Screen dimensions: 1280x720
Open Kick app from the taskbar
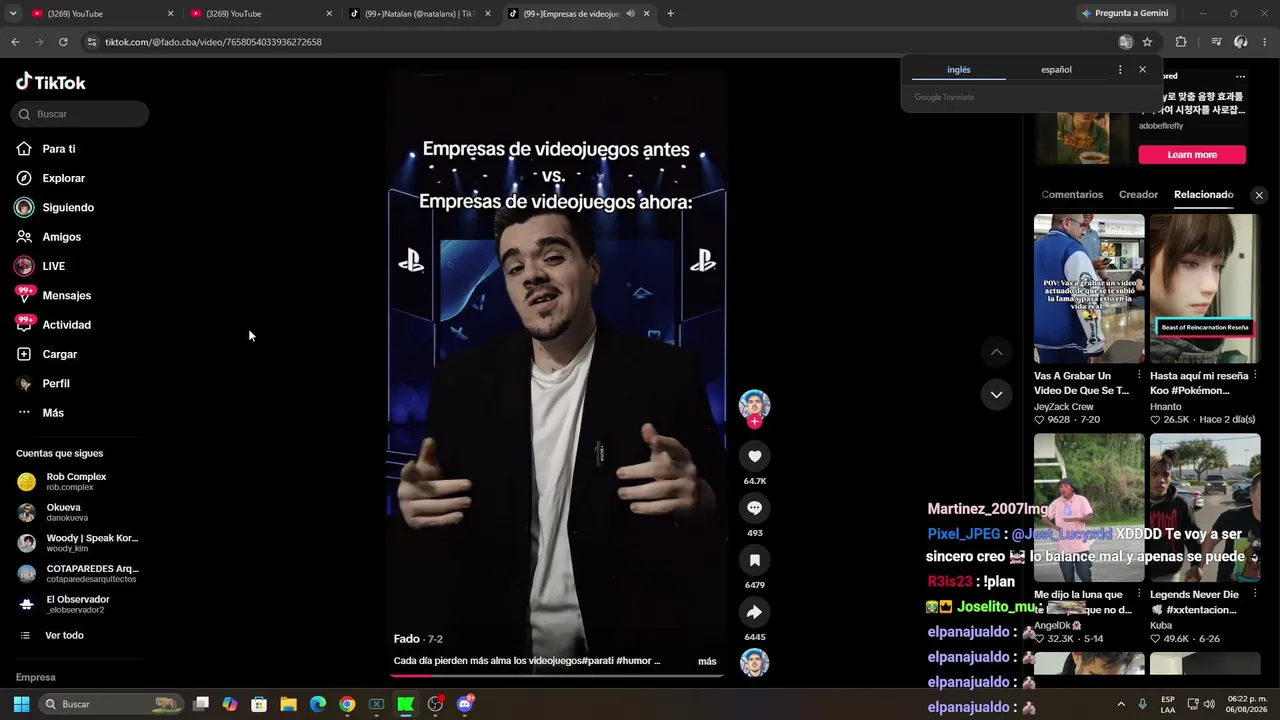pyautogui.click(x=405, y=704)
